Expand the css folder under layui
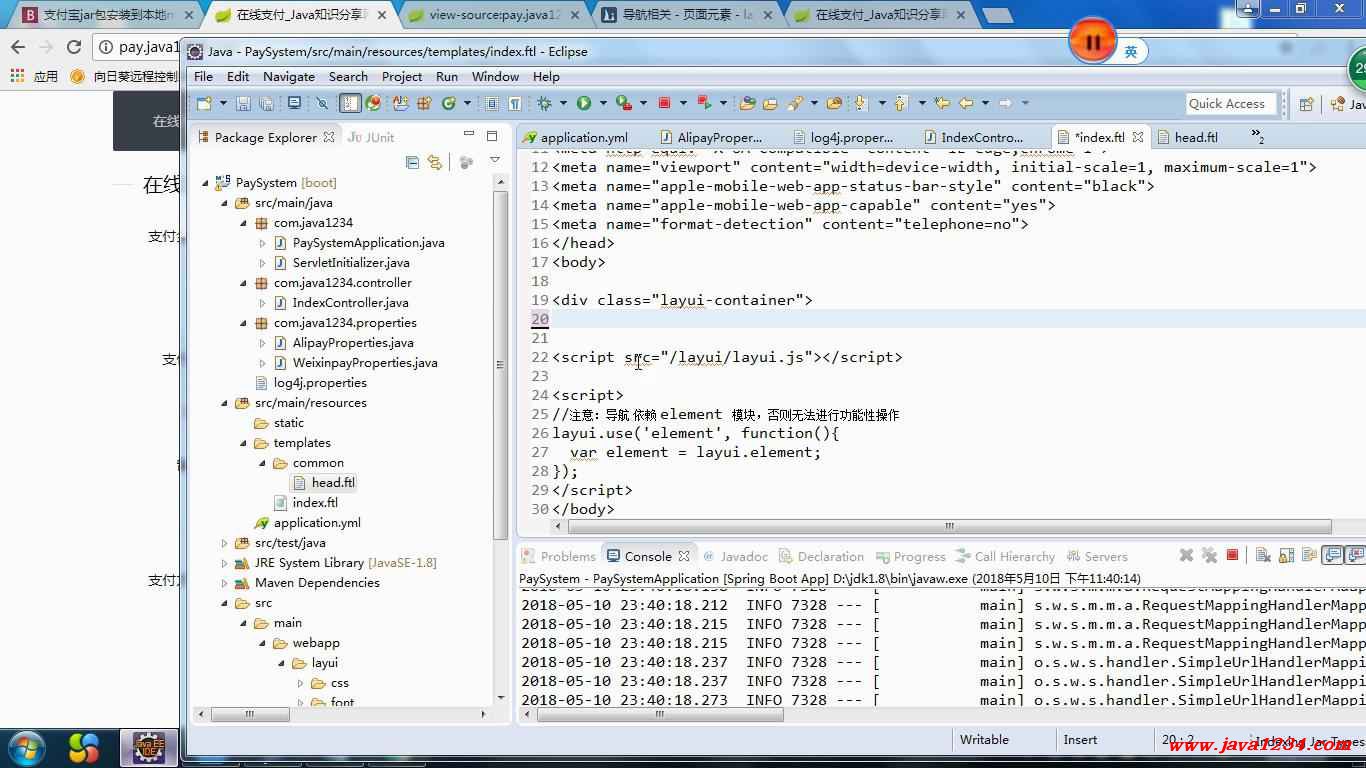Screen dimensions: 1366x768 click(x=301, y=683)
